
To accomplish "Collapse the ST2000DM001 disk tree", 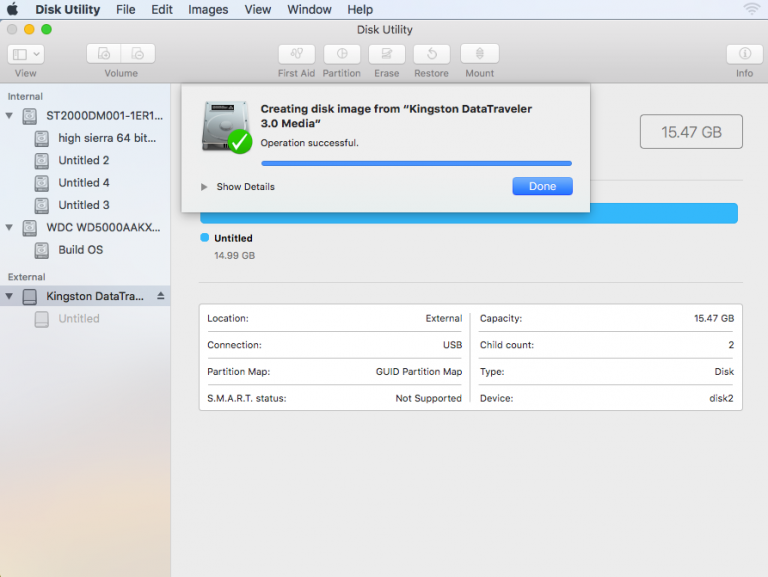I will pyautogui.click(x=9, y=116).
